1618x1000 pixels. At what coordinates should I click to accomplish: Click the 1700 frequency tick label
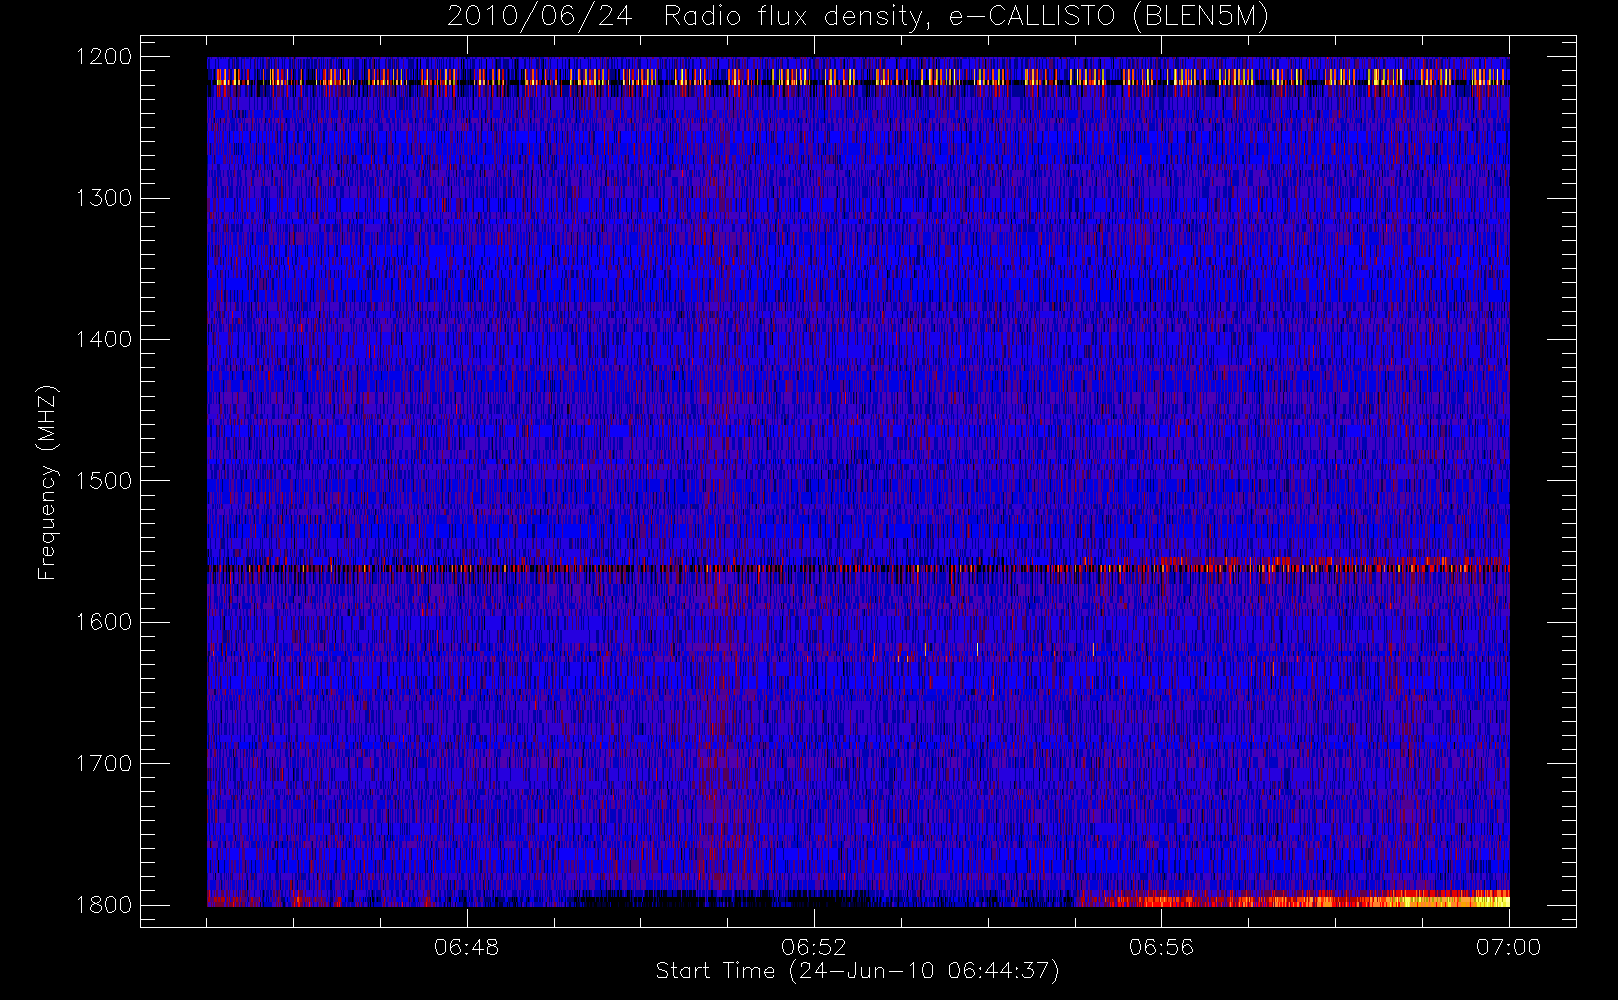coord(104,763)
